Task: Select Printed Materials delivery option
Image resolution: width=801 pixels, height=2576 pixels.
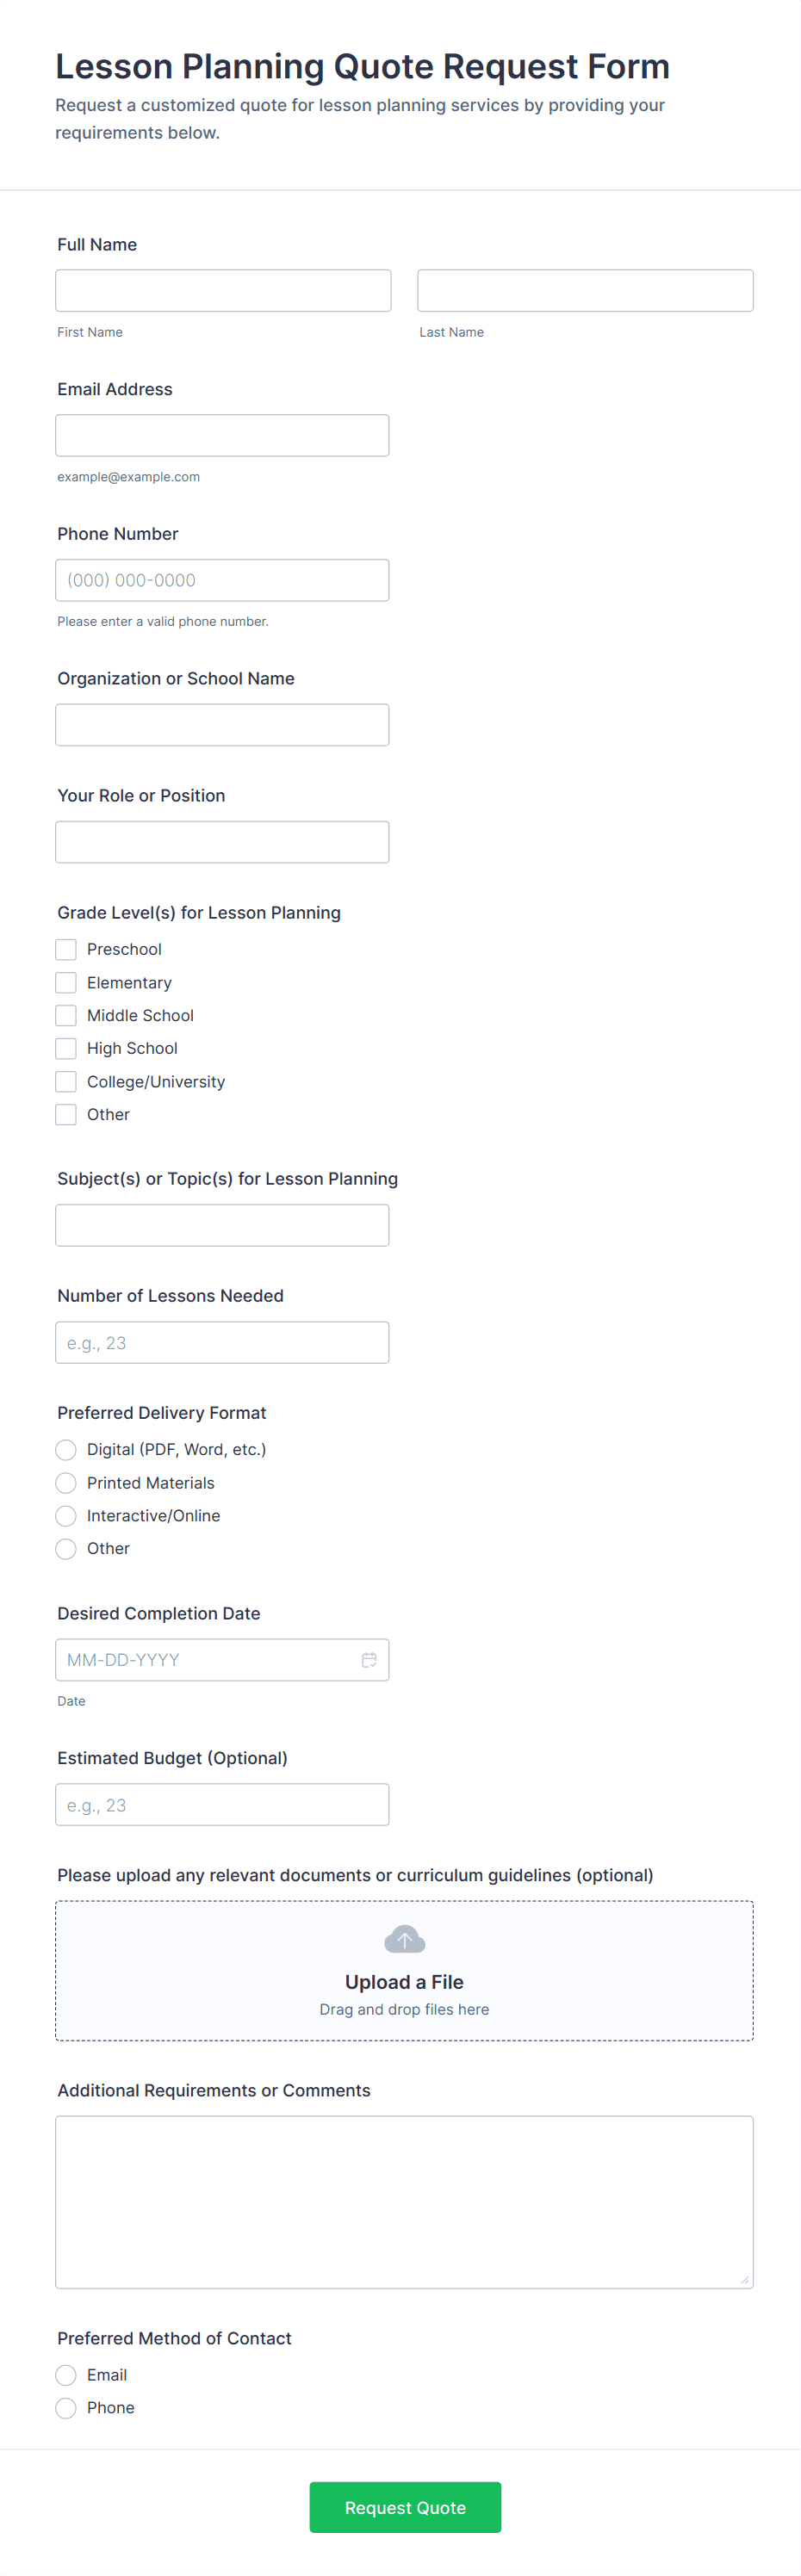Action: [x=66, y=1483]
